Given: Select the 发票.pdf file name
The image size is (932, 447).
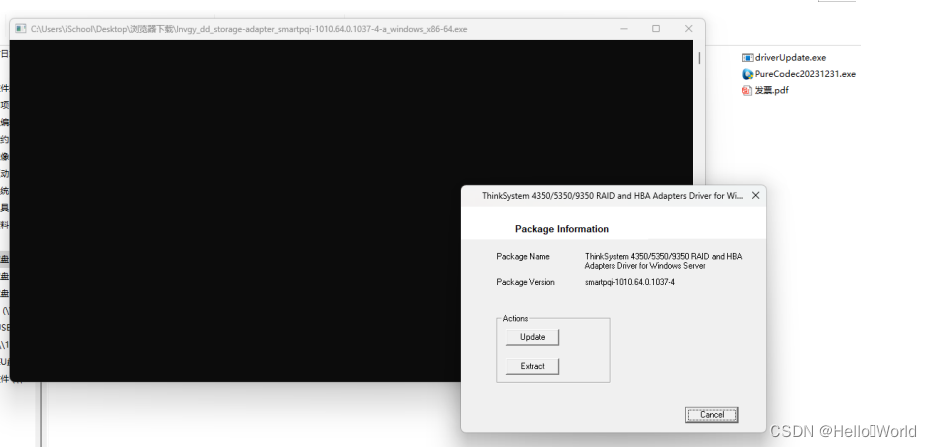Looking at the screenshot, I should (772, 90).
